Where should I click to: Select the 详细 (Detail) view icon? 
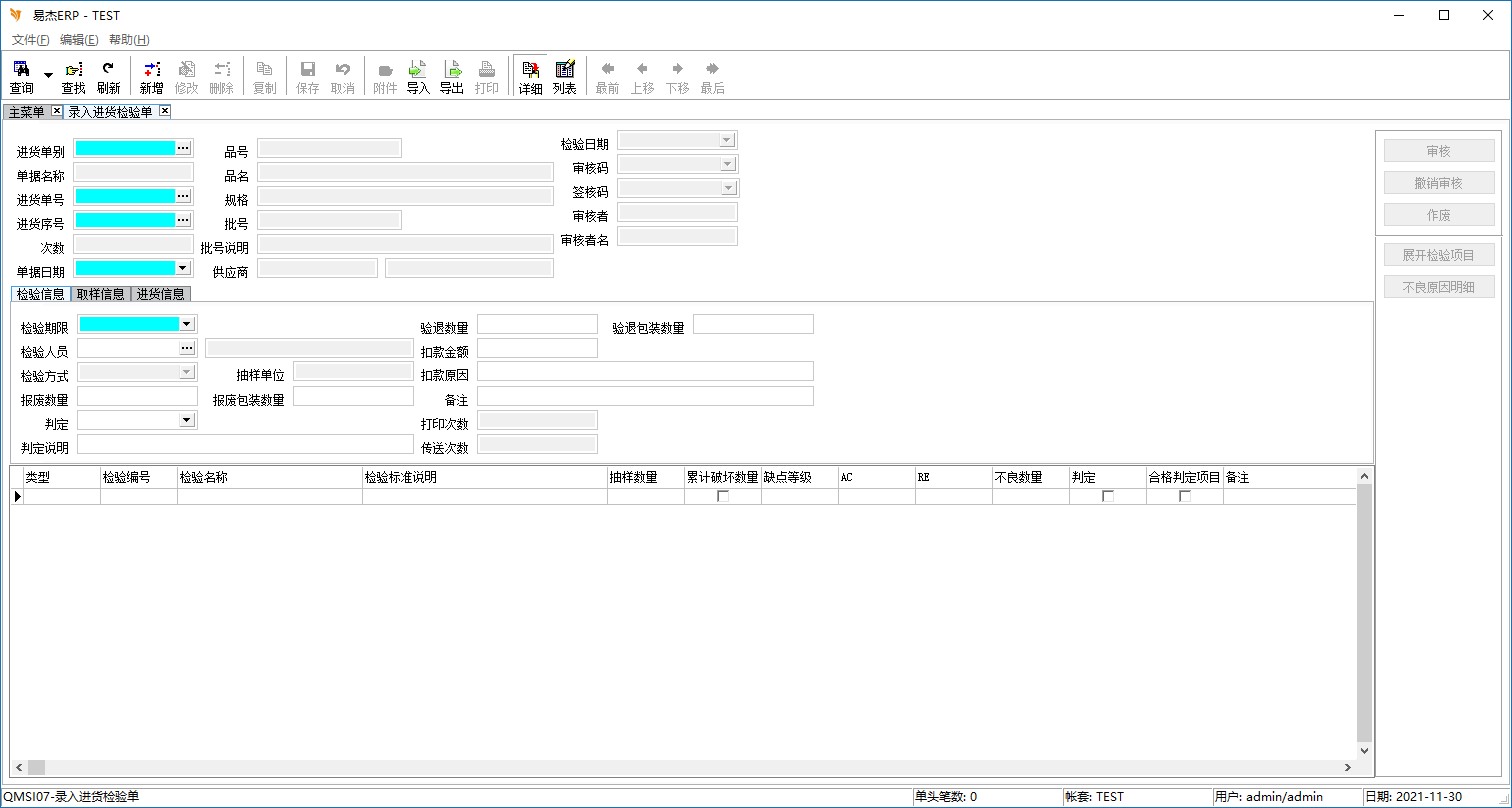[530, 76]
